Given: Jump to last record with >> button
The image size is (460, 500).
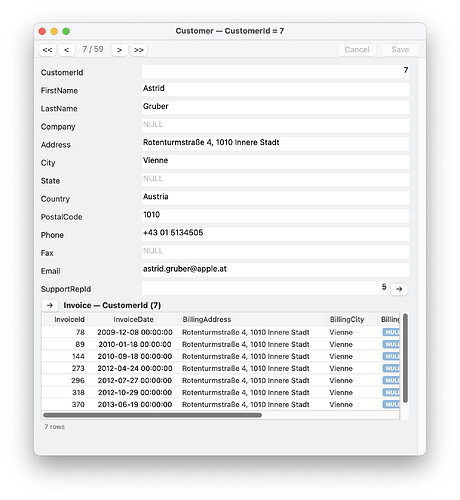Looking at the screenshot, I should [x=139, y=50].
